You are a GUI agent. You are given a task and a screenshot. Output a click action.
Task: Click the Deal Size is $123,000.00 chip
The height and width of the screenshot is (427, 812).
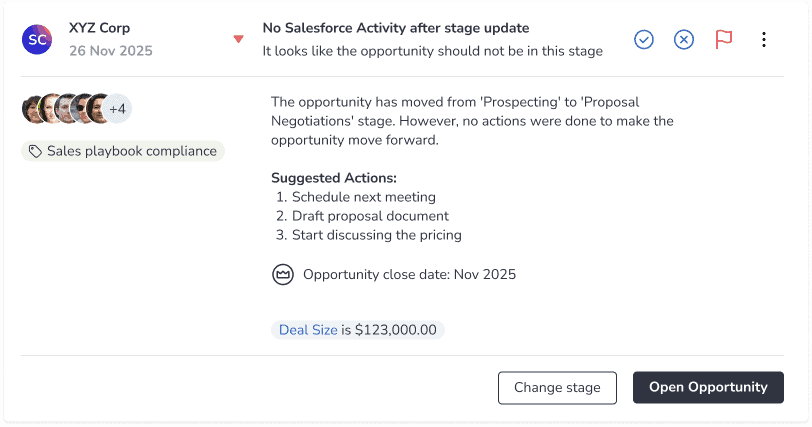coord(358,330)
